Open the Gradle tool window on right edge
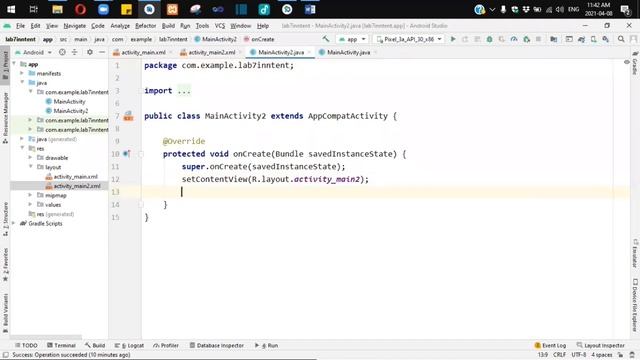This screenshot has height=360, width=640. tap(635, 63)
